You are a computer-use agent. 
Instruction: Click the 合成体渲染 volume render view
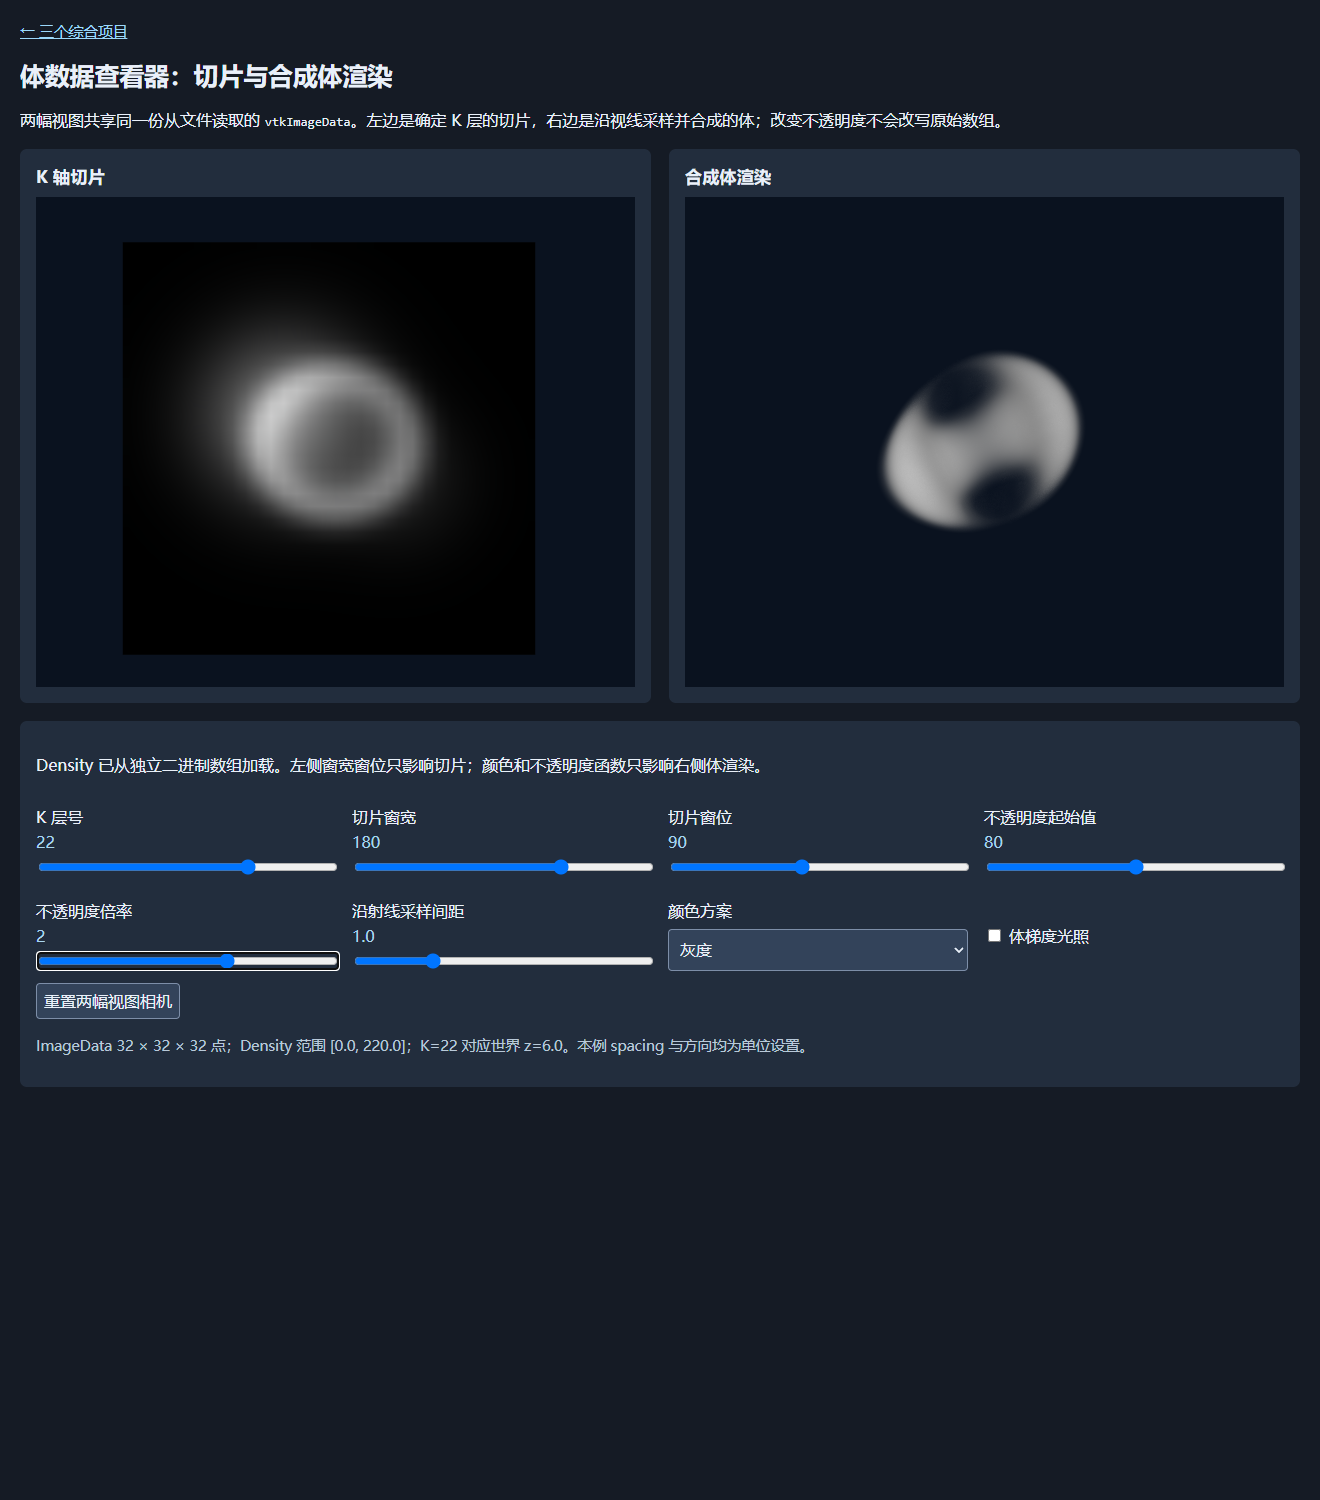pos(984,442)
